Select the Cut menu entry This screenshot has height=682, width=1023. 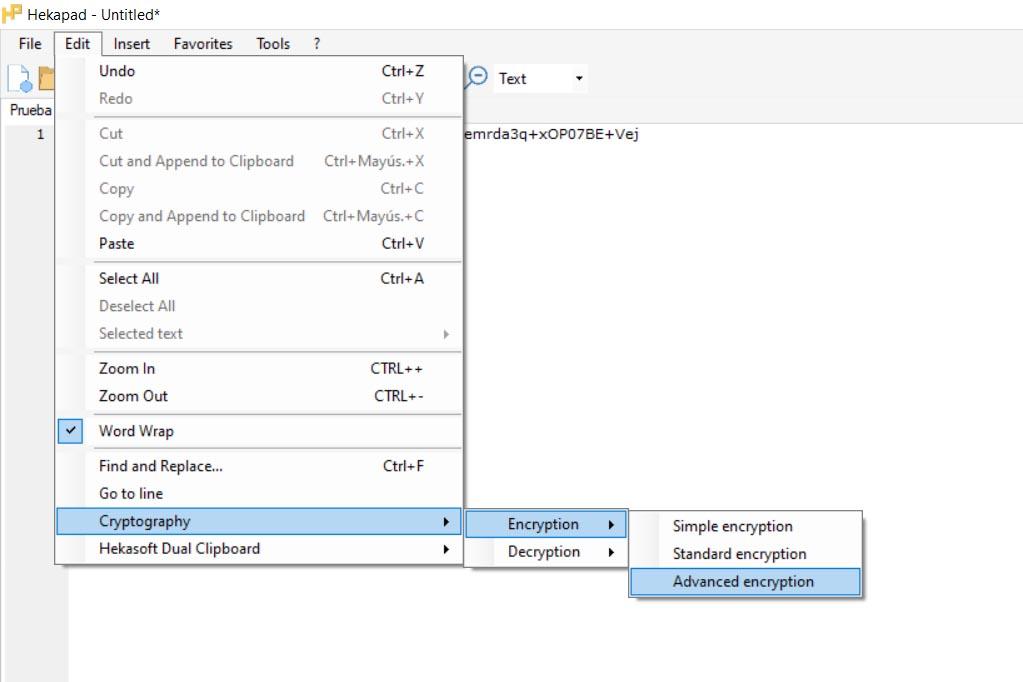coord(259,134)
